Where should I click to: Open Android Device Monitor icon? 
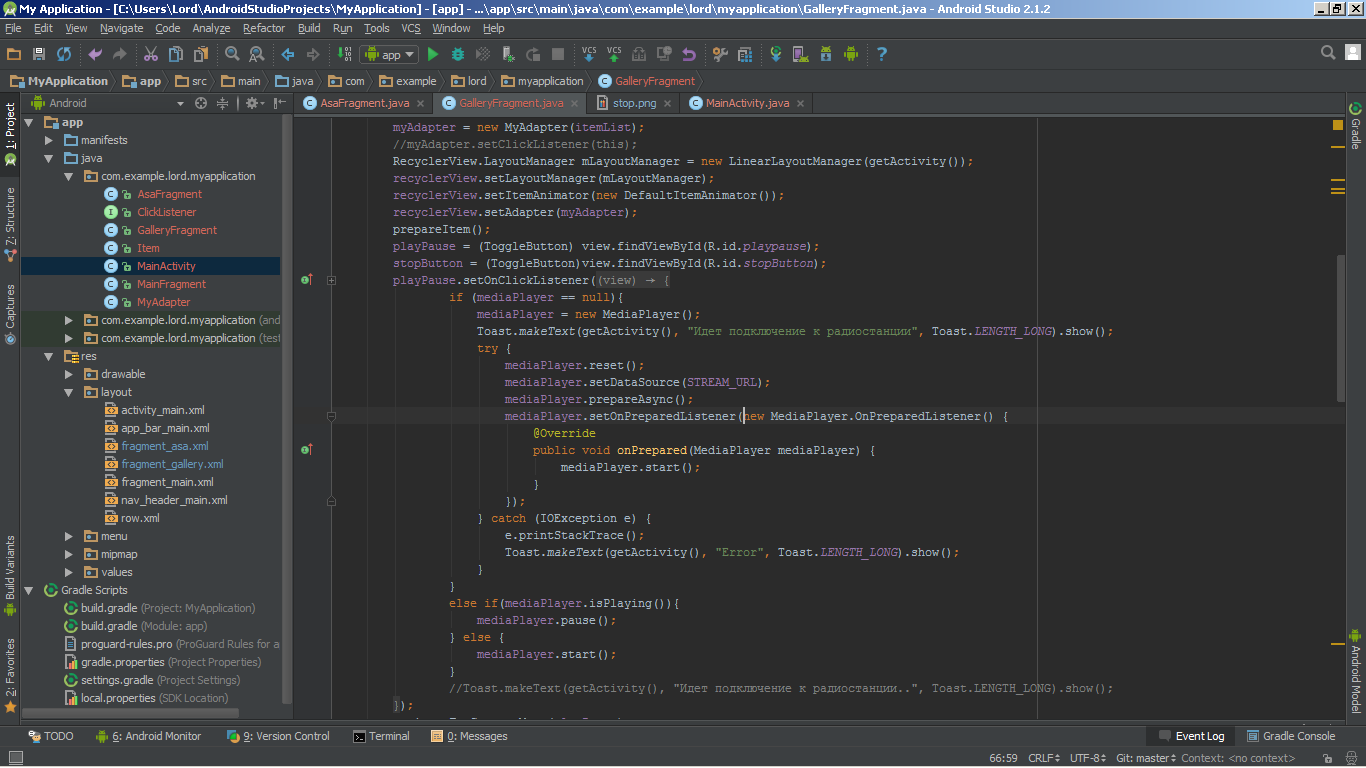click(851, 54)
